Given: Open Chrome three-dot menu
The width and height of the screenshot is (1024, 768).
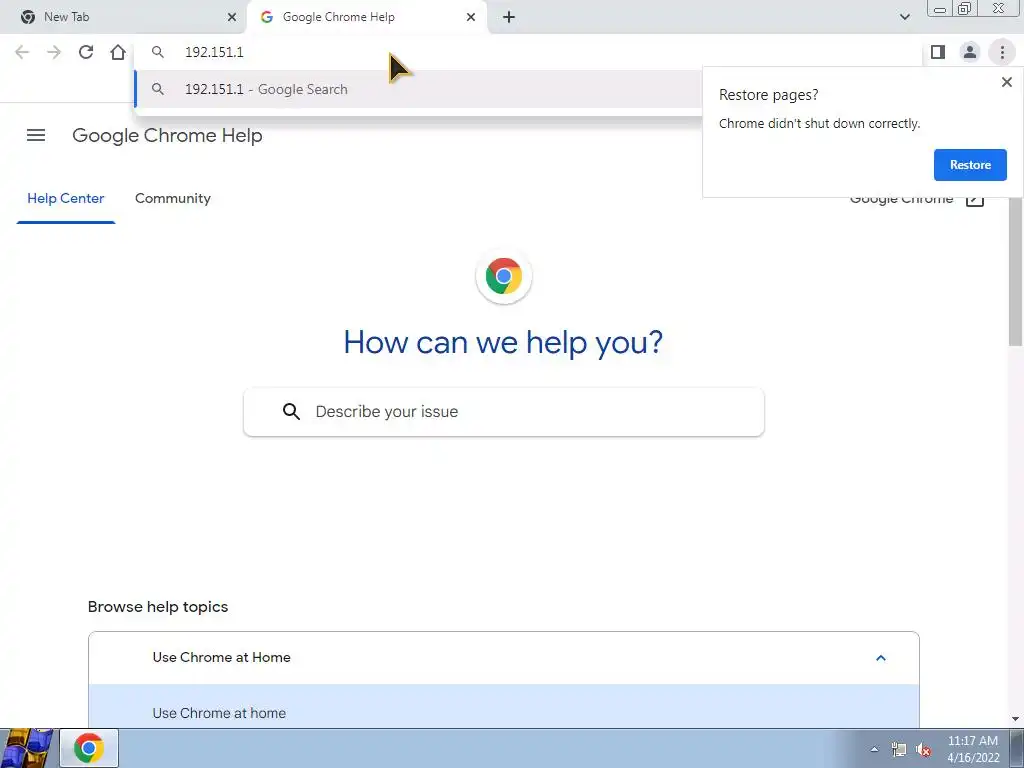Looking at the screenshot, I should tap(1002, 52).
